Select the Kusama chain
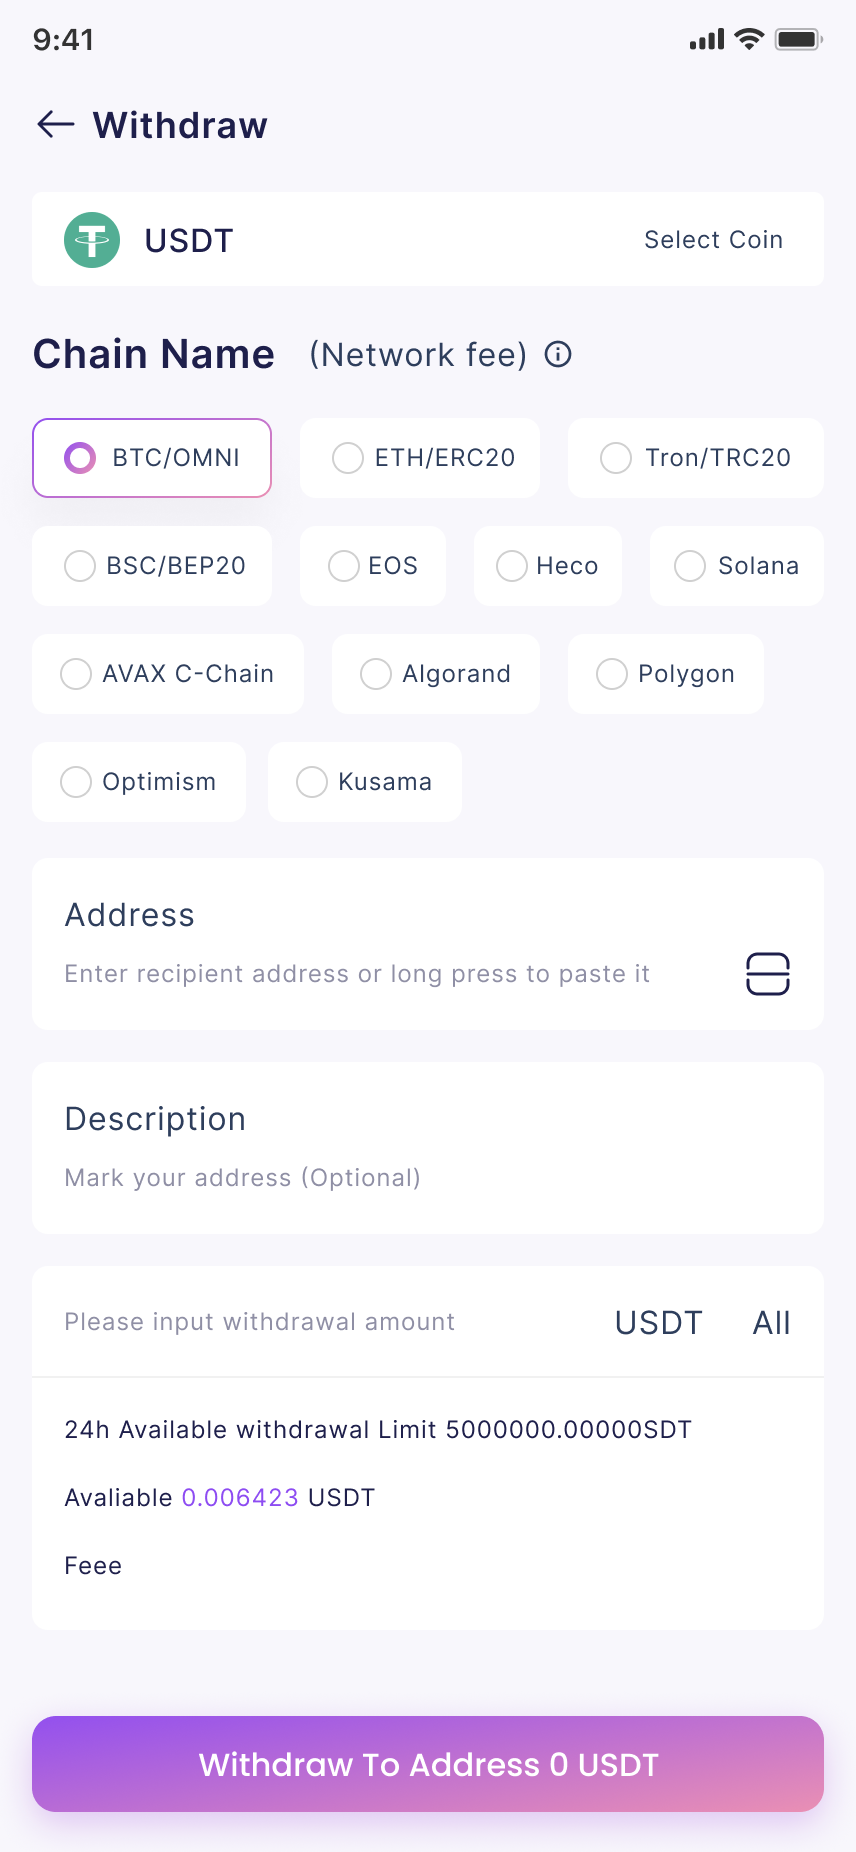Image resolution: width=856 pixels, height=1852 pixels. click(365, 782)
